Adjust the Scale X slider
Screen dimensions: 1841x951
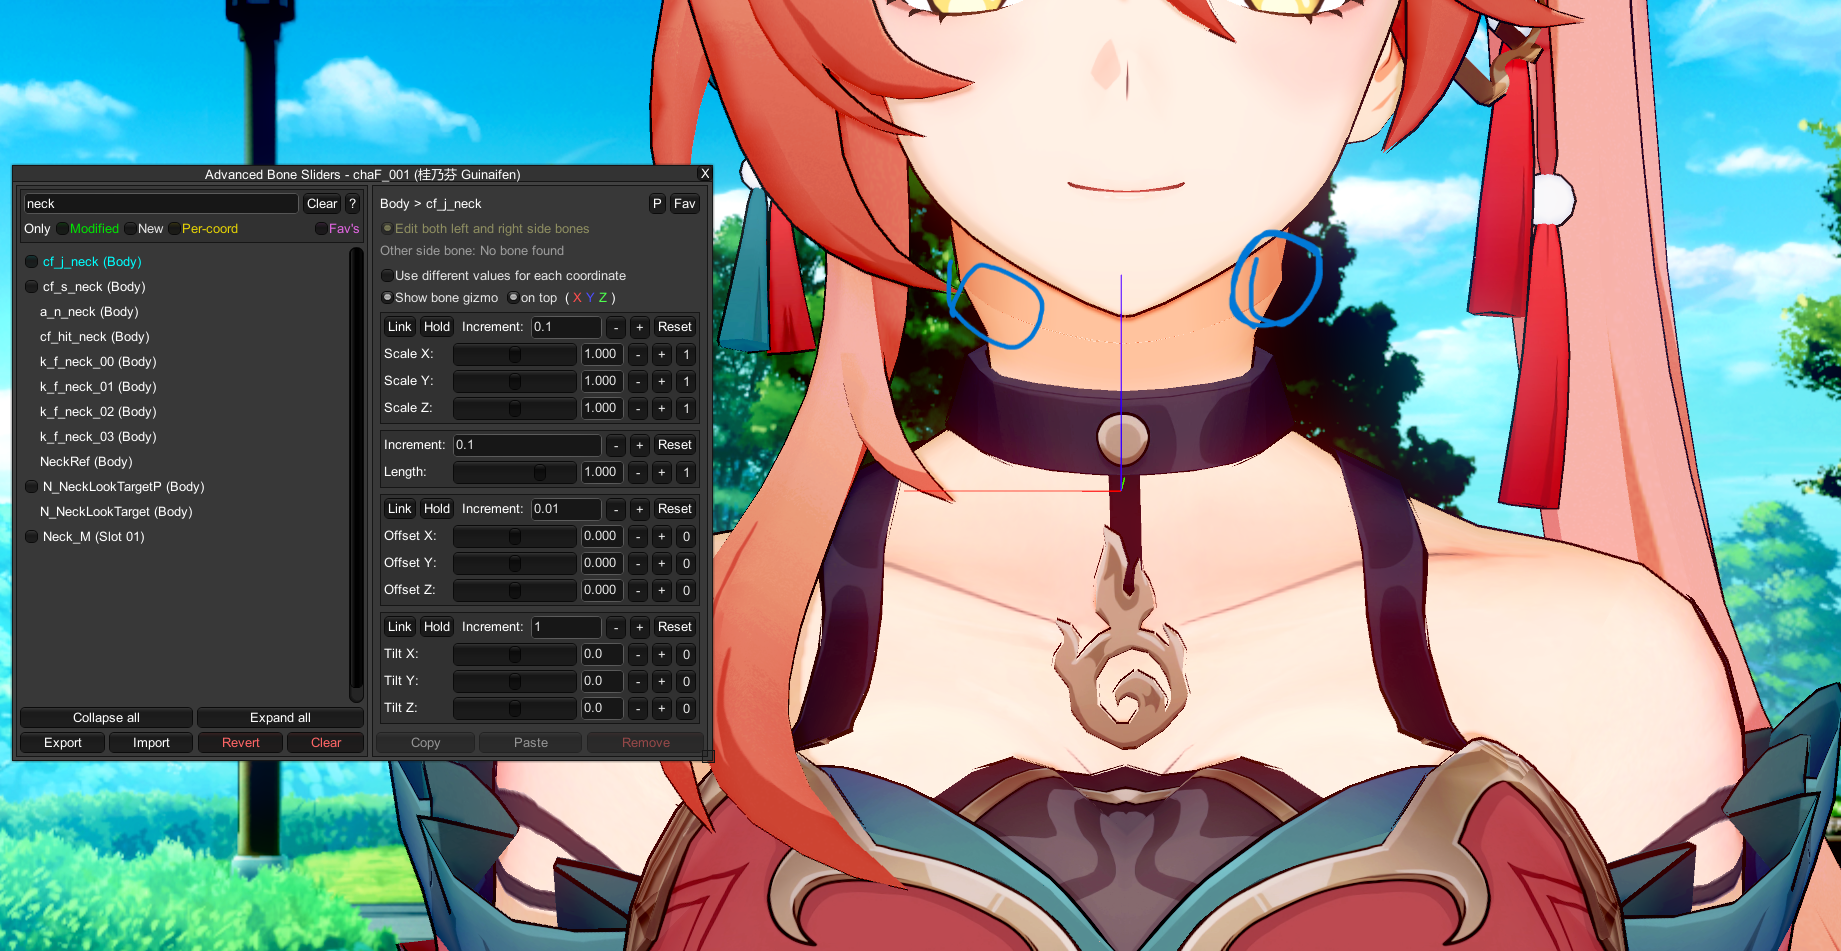515,354
